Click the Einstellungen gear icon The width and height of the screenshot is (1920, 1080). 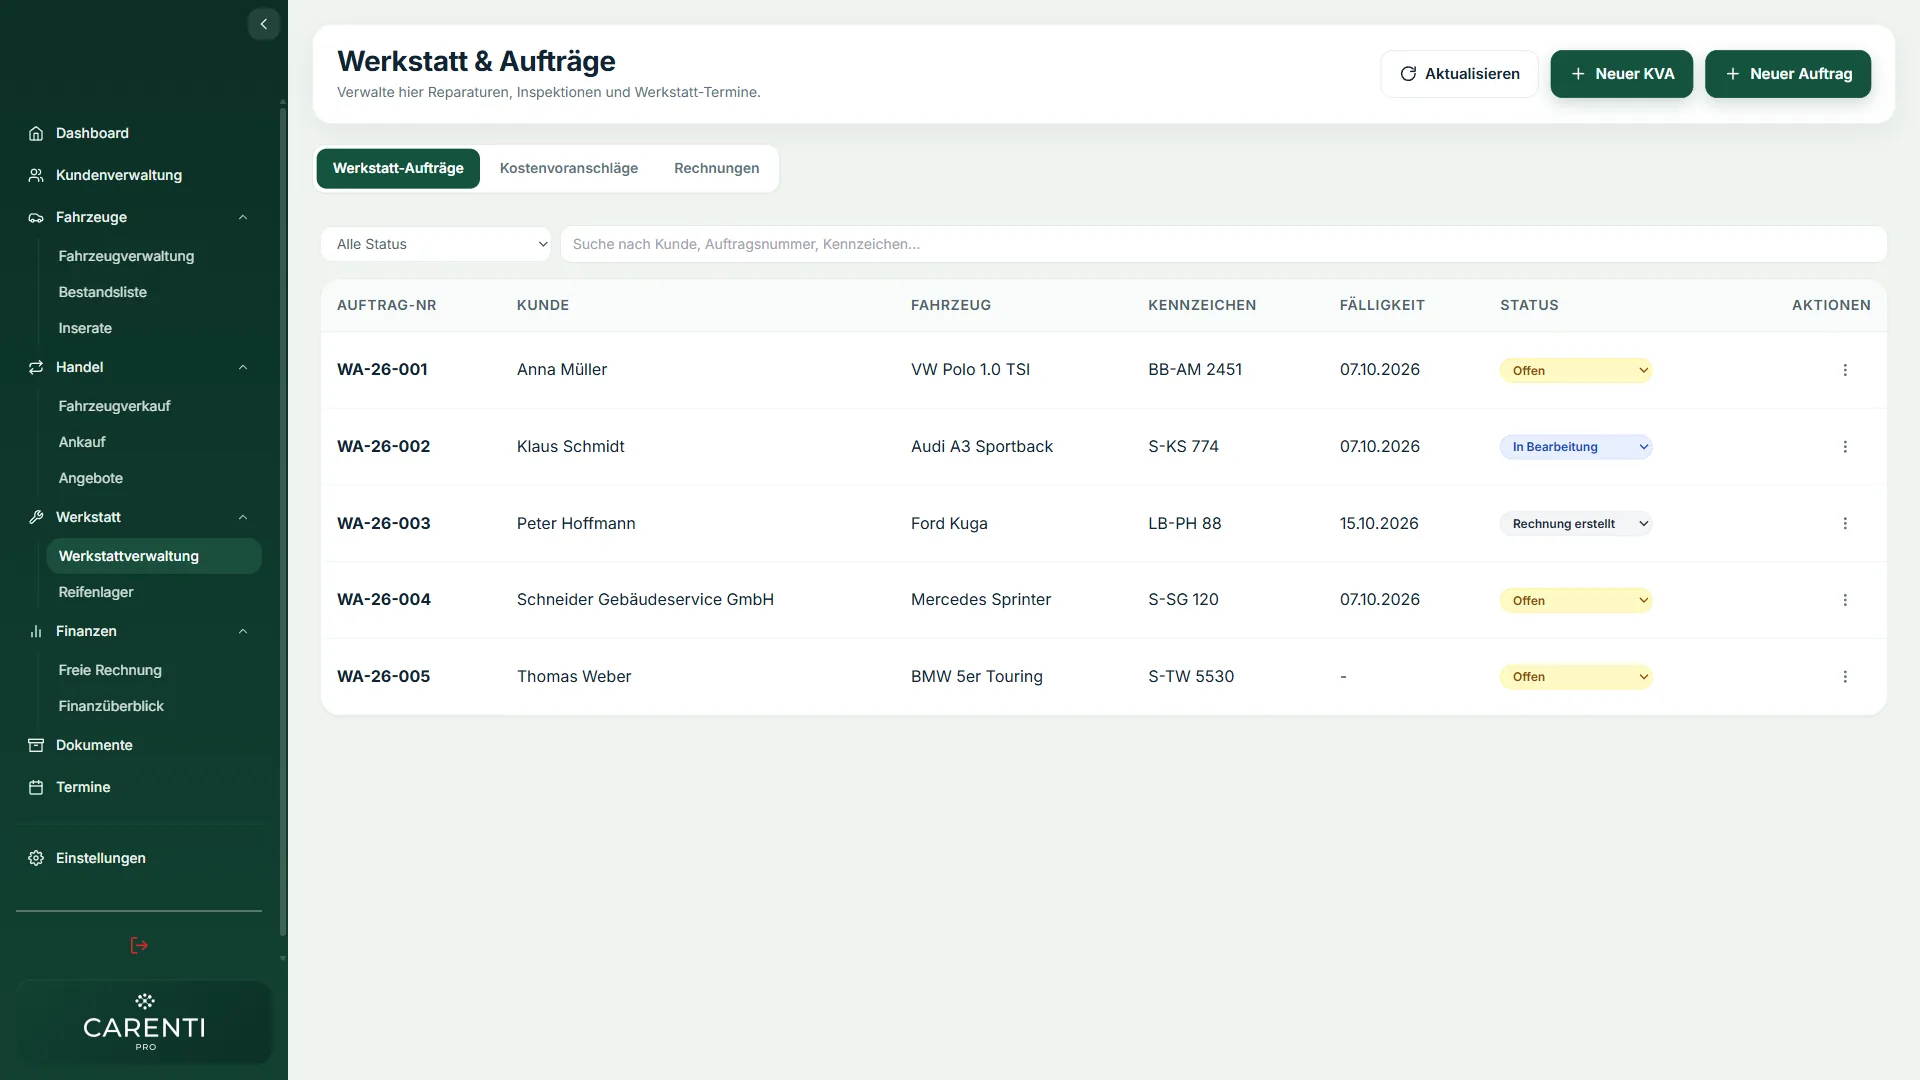(x=36, y=858)
